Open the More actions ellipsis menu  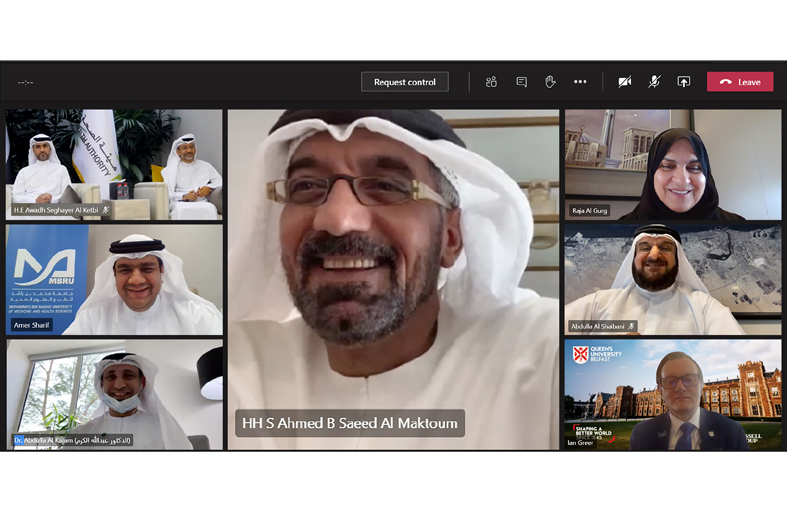(x=580, y=82)
